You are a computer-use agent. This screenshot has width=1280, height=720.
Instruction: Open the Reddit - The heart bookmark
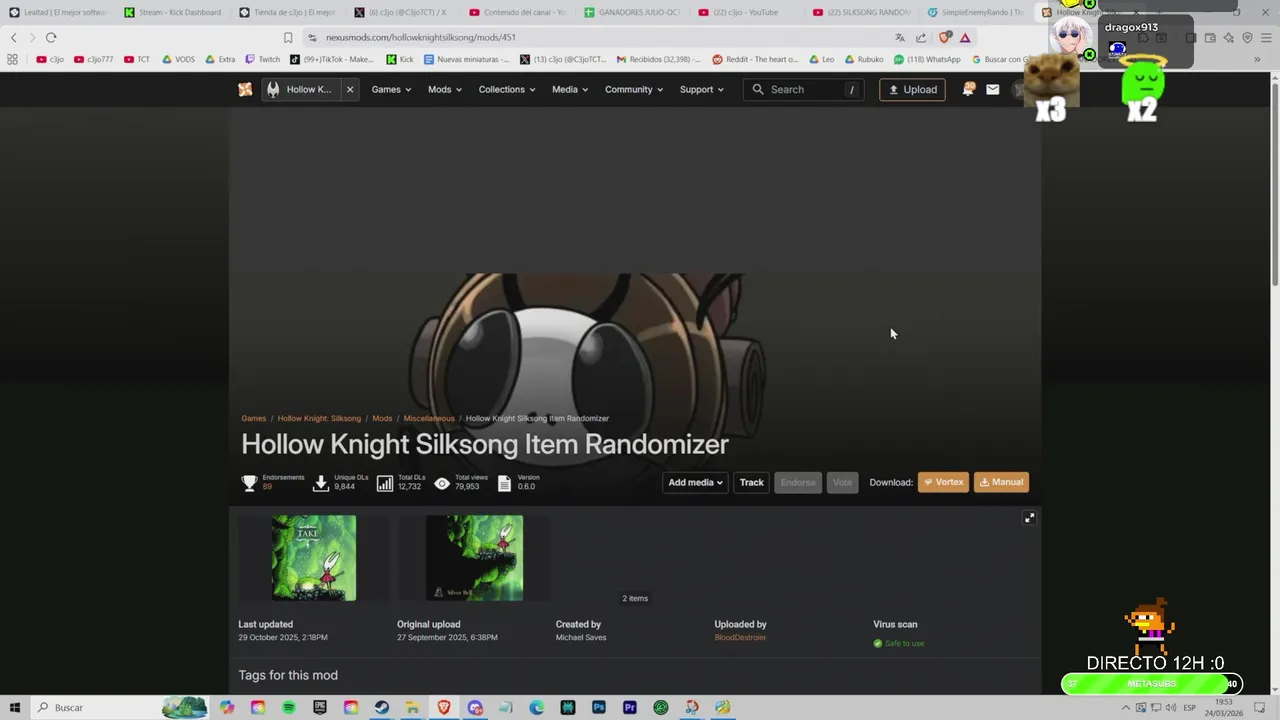(755, 59)
